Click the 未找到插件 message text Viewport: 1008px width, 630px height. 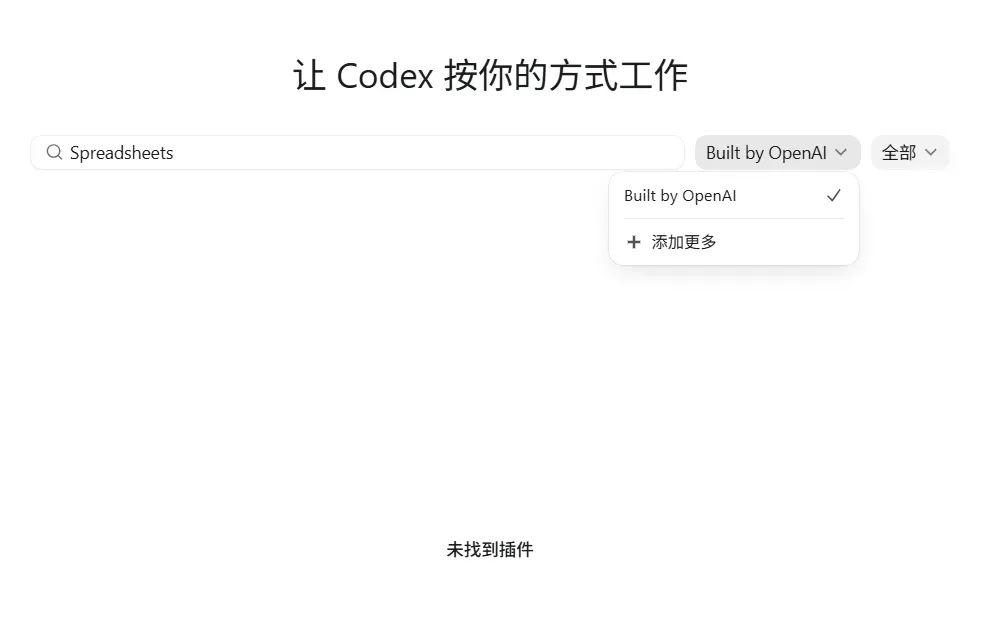click(490, 550)
